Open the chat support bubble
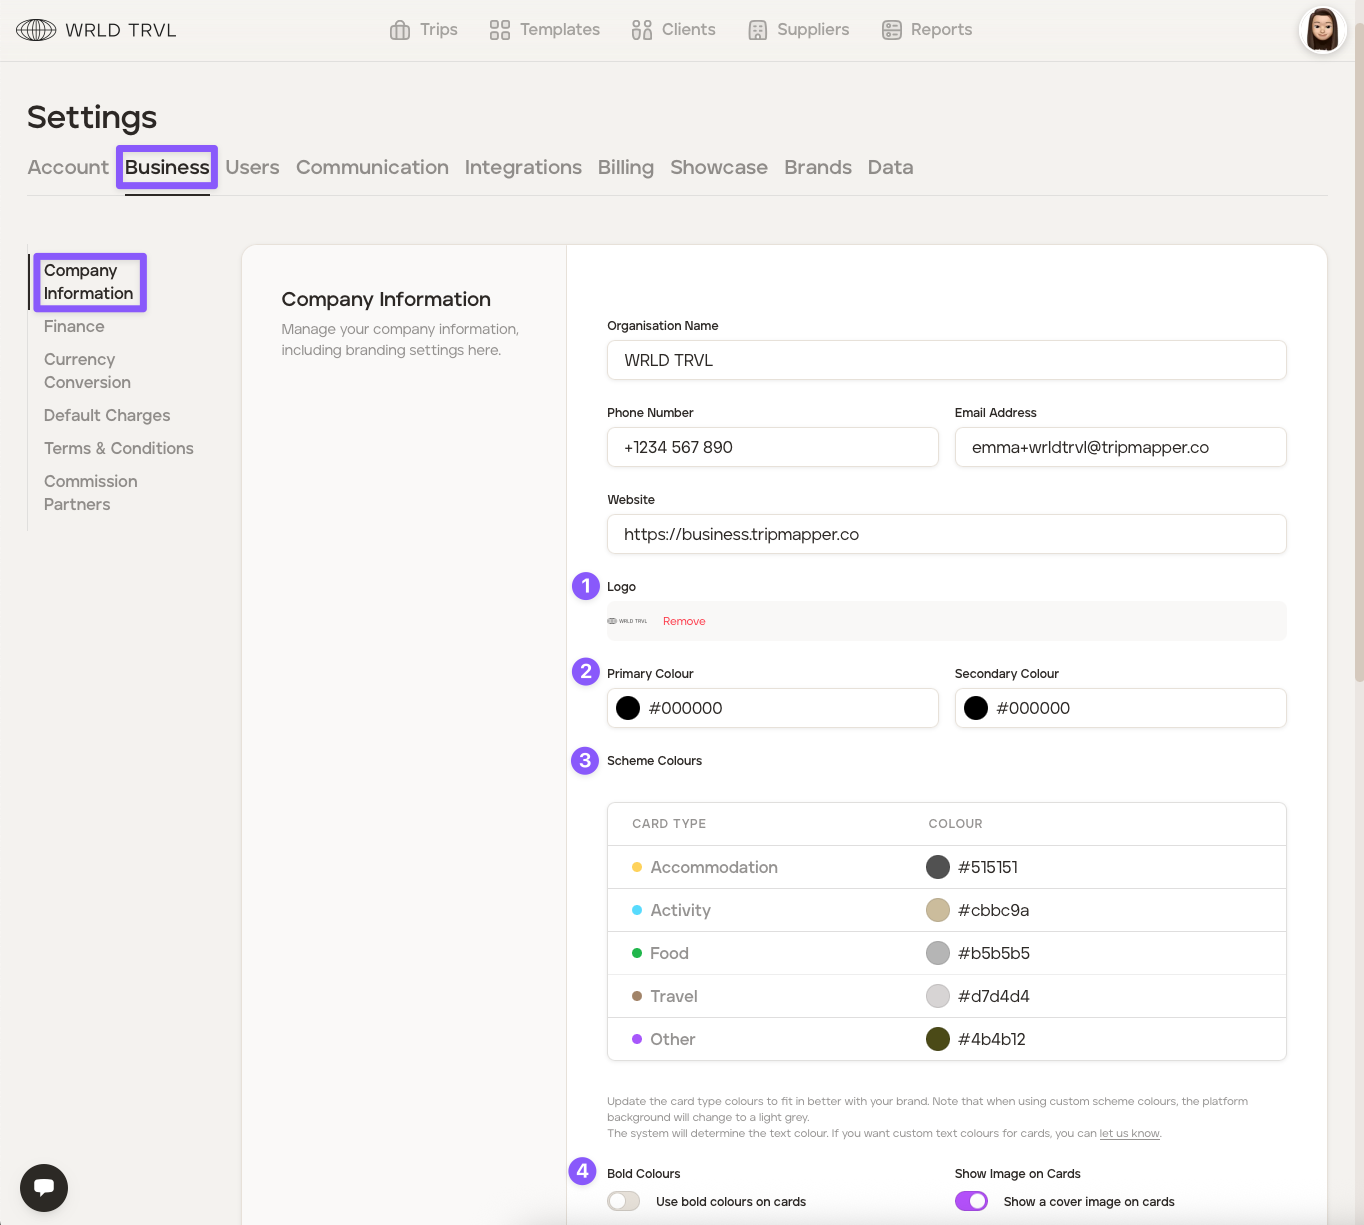This screenshot has width=1364, height=1225. point(44,1187)
